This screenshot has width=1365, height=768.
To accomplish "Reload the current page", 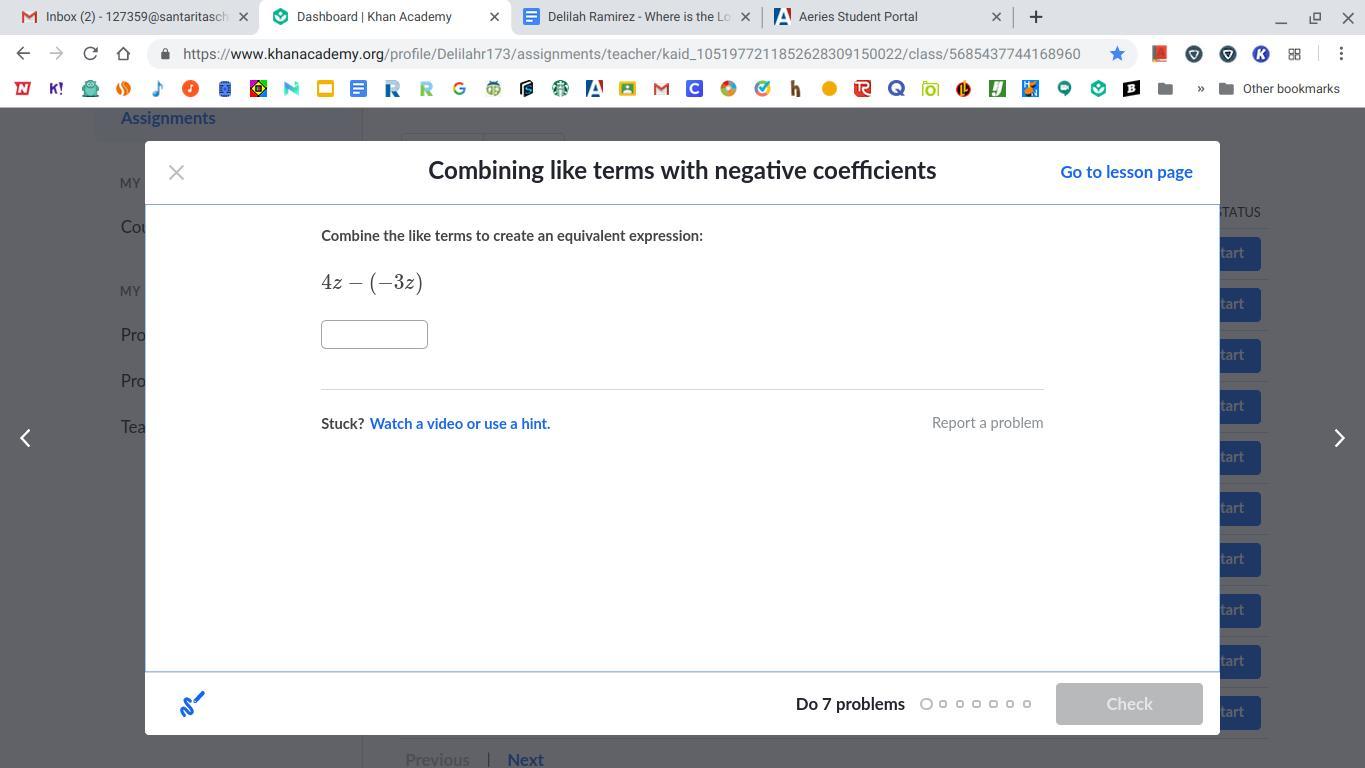I will (x=90, y=54).
